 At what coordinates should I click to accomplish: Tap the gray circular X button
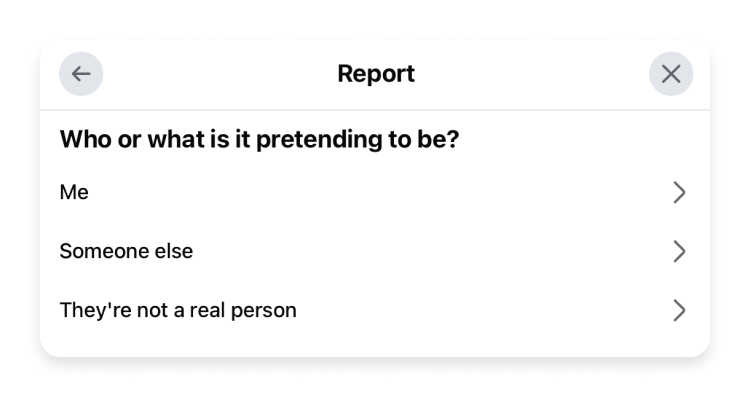pyautogui.click(x=671, y=74)
